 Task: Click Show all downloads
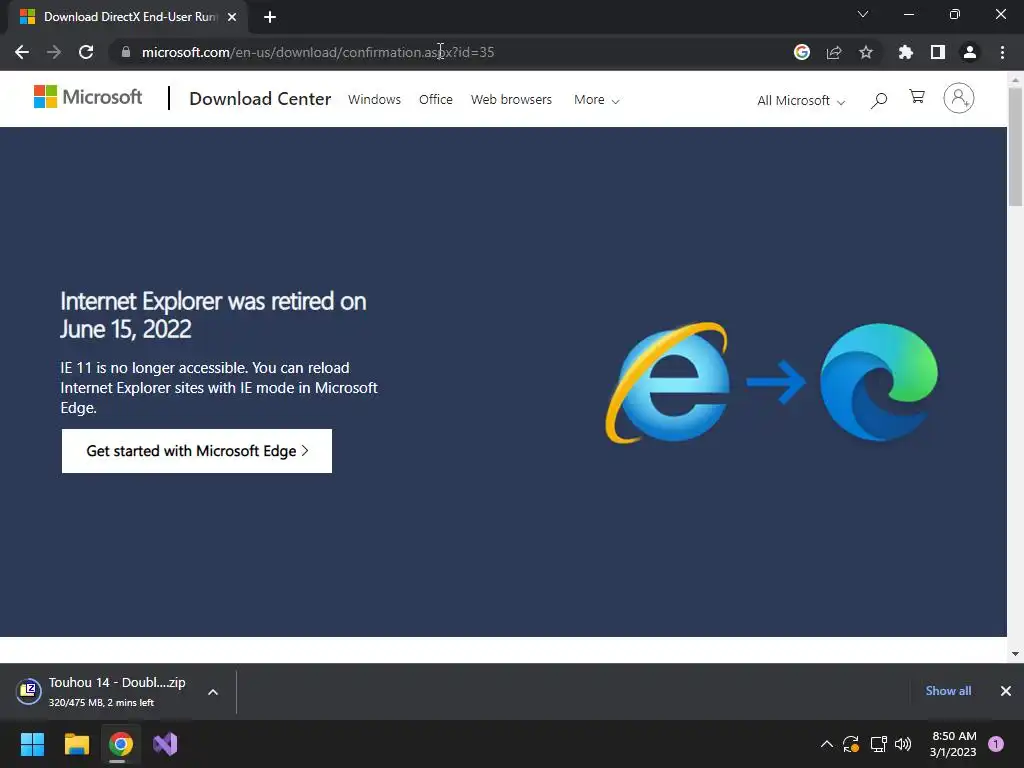point(948,691)
